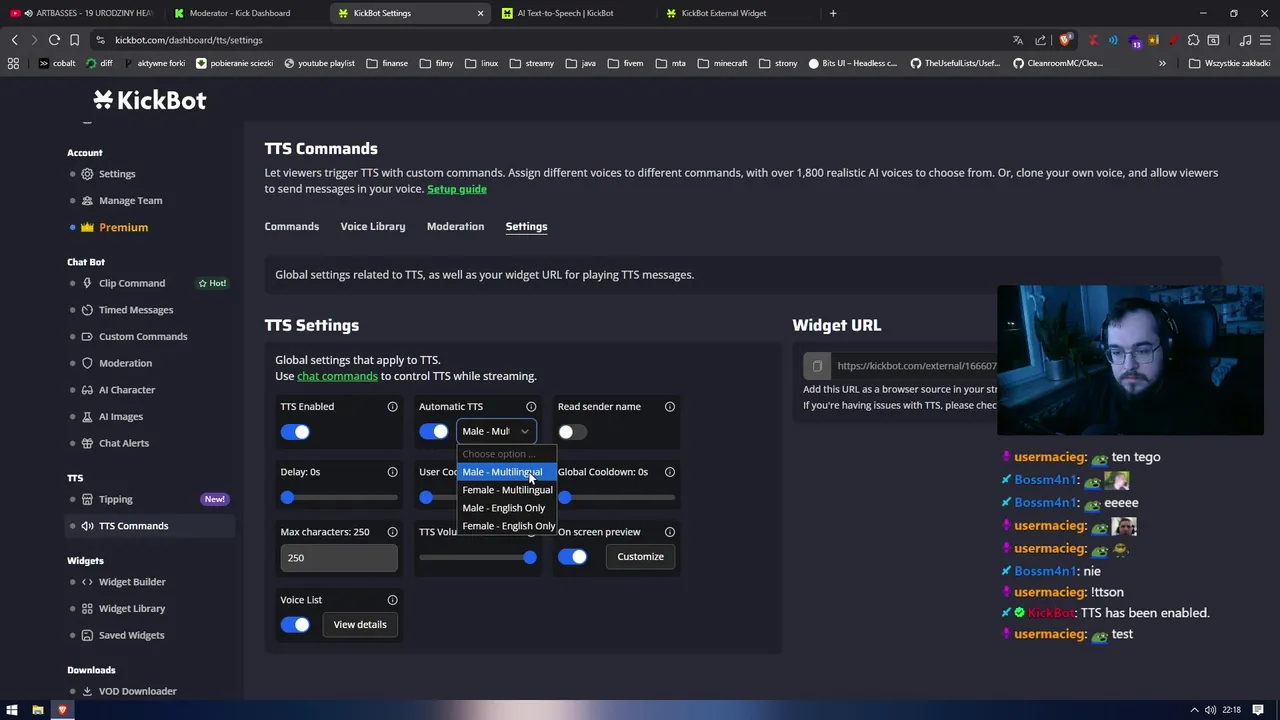Show info for Global Cooldown
This screenshot has height=720, width=1280.
pyautogui.click(x=670, y=472)
